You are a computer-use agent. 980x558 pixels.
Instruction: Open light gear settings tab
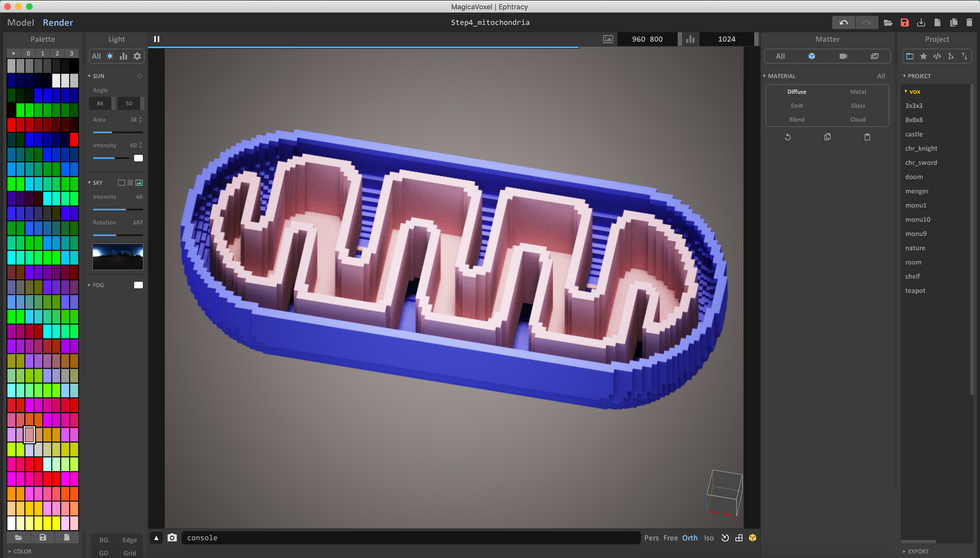point(138,56)
